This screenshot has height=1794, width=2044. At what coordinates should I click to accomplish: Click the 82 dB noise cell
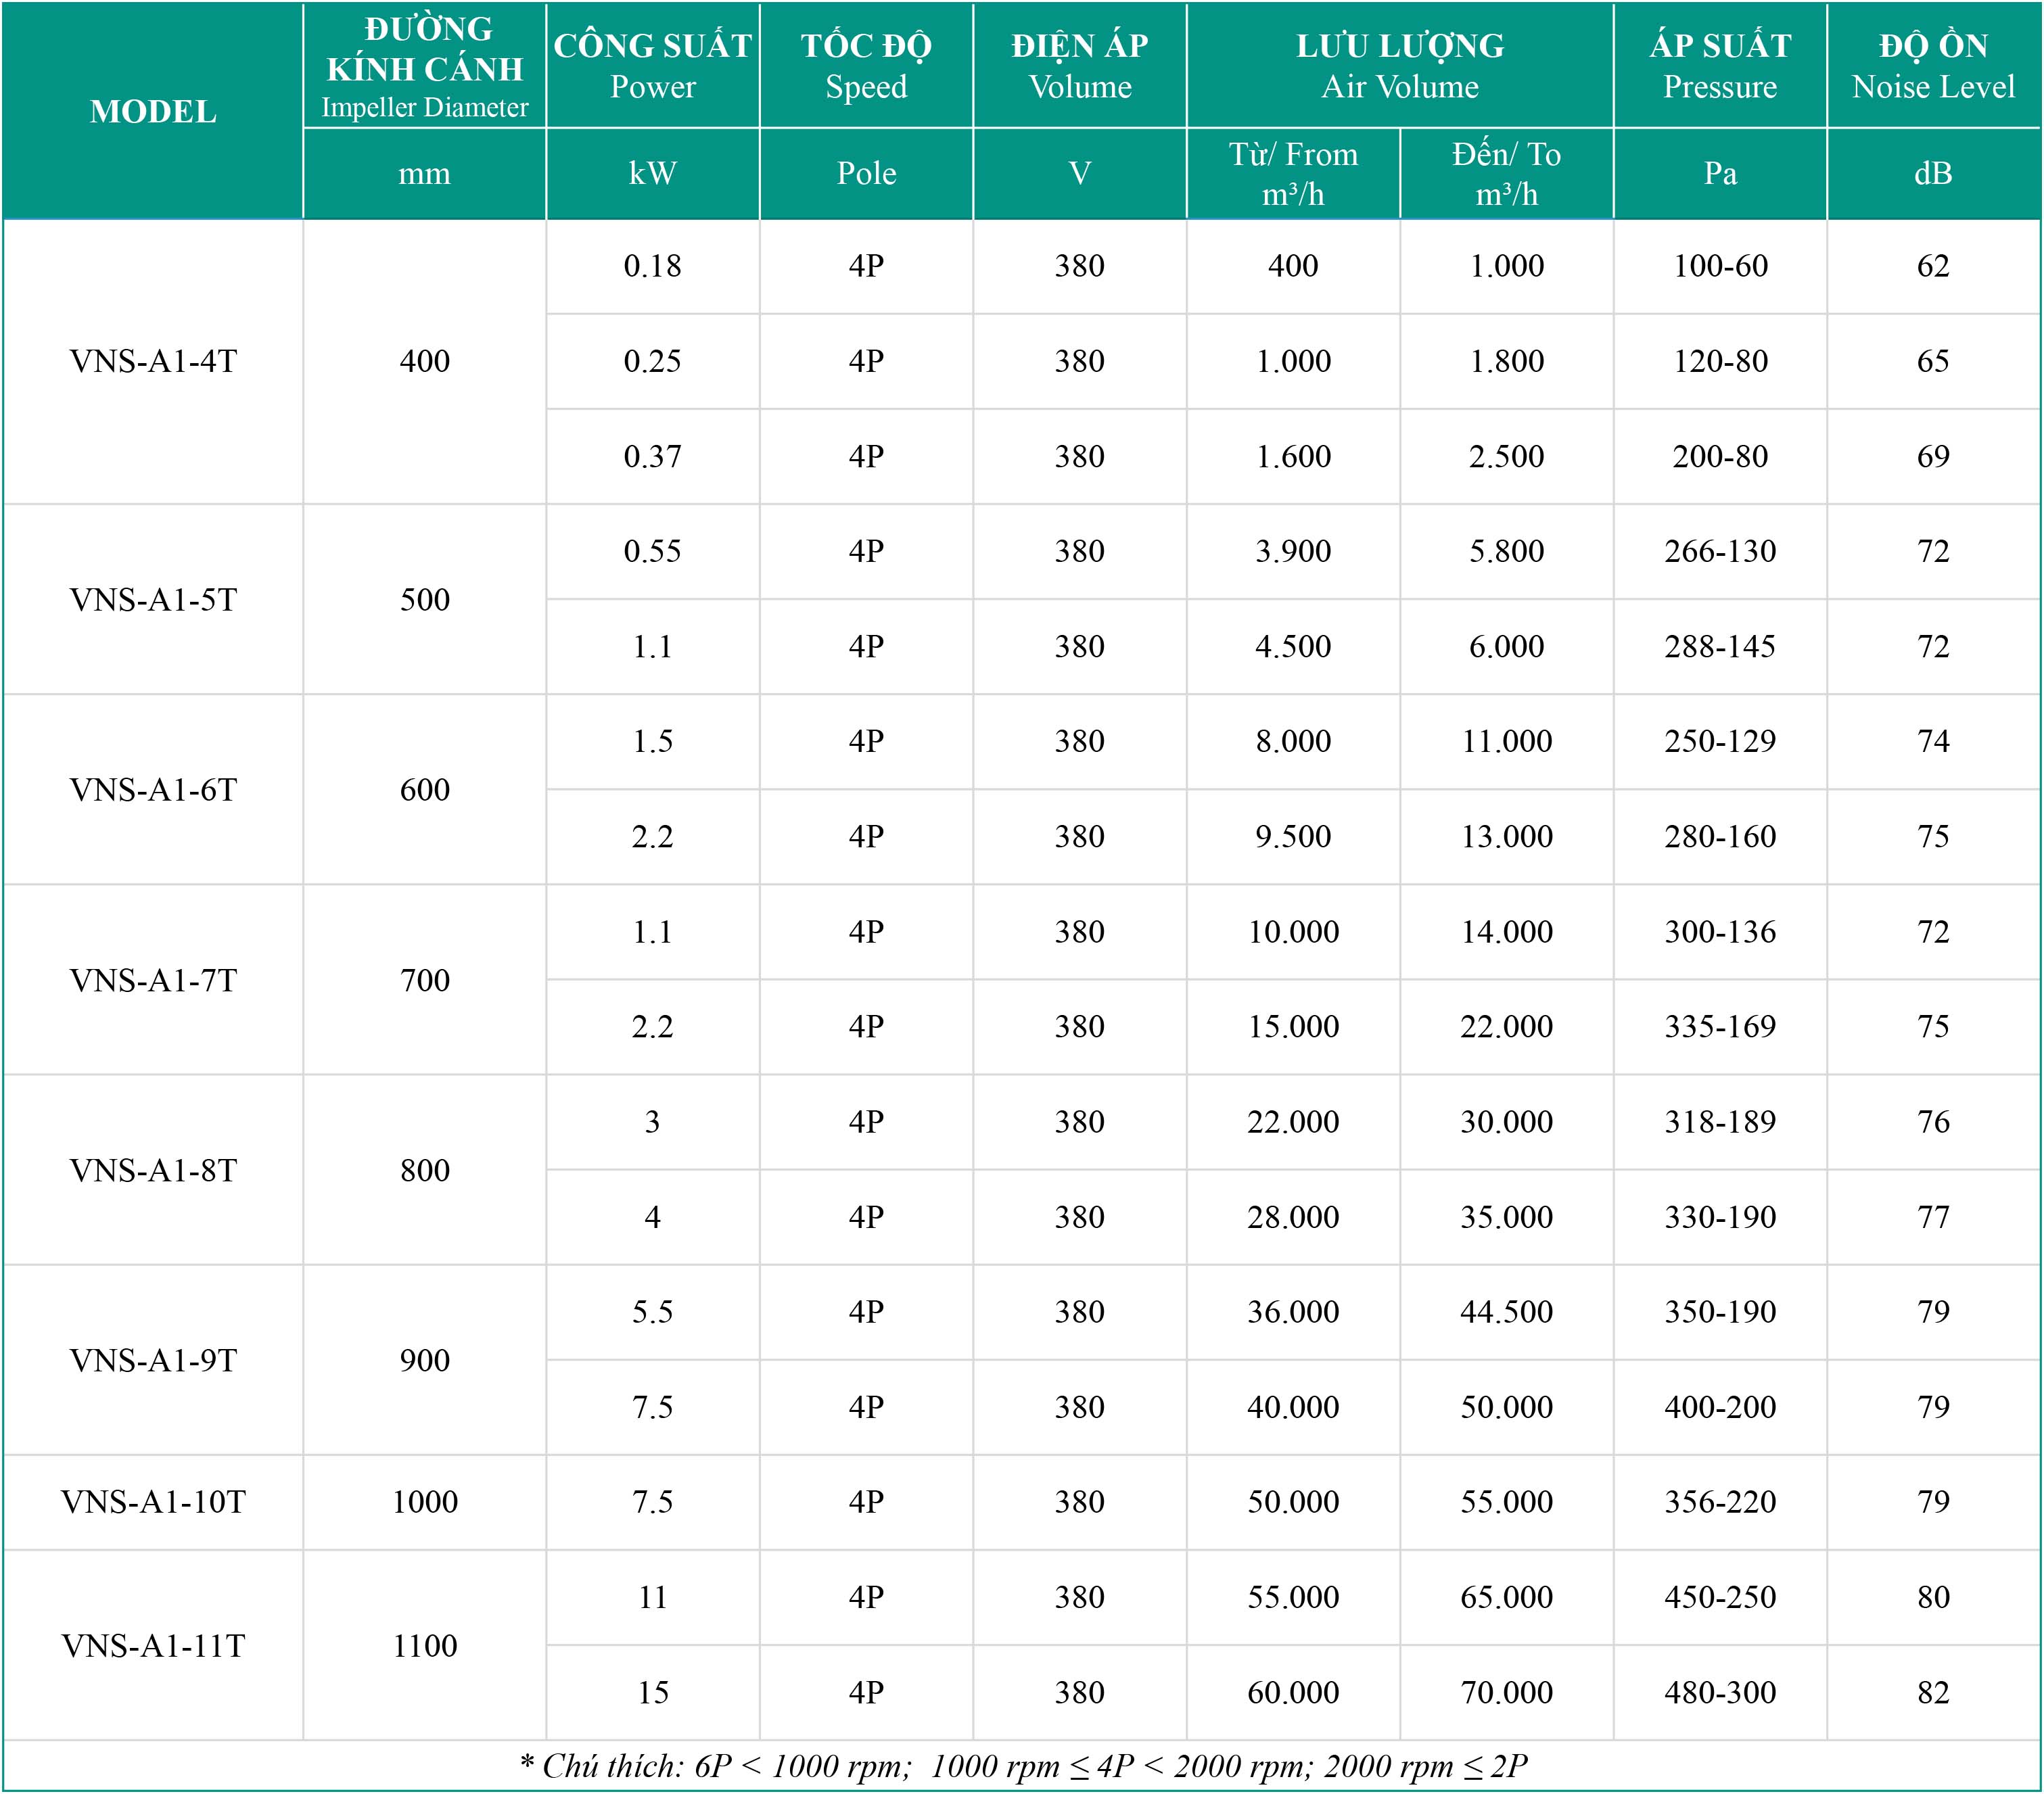pyautogui.click(x=1933, y=1692)
